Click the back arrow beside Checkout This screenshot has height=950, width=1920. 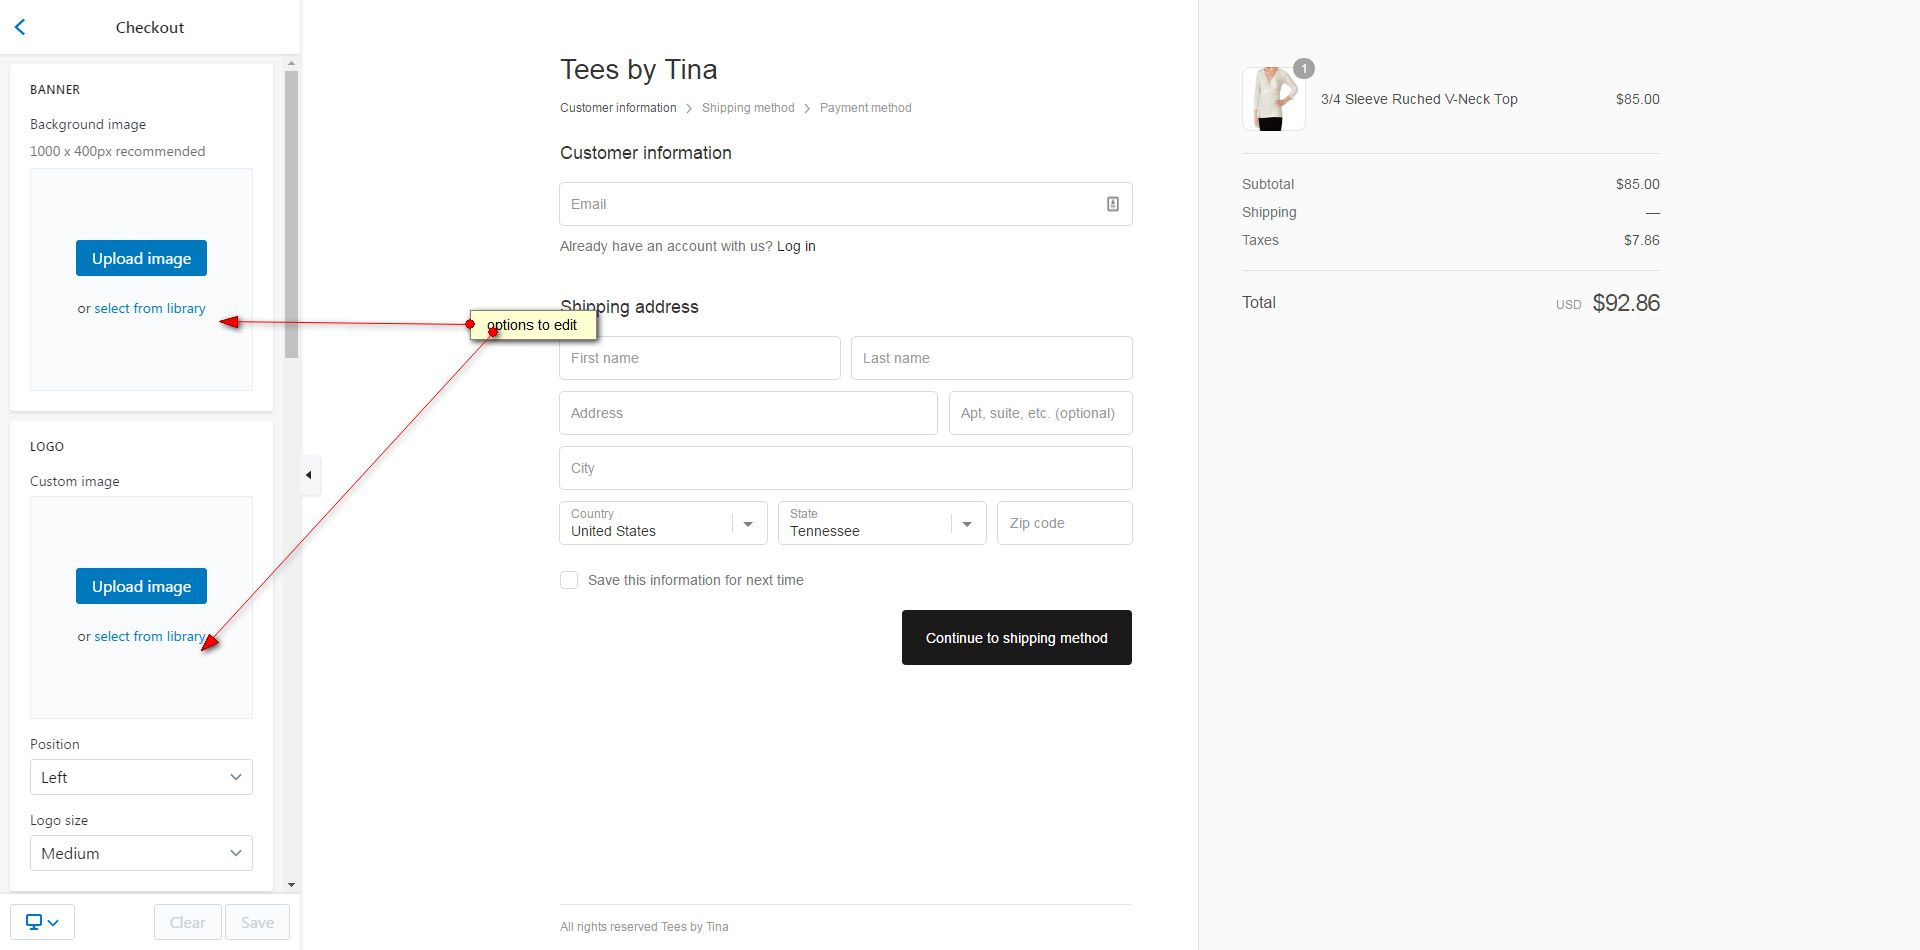coord(20,27)
